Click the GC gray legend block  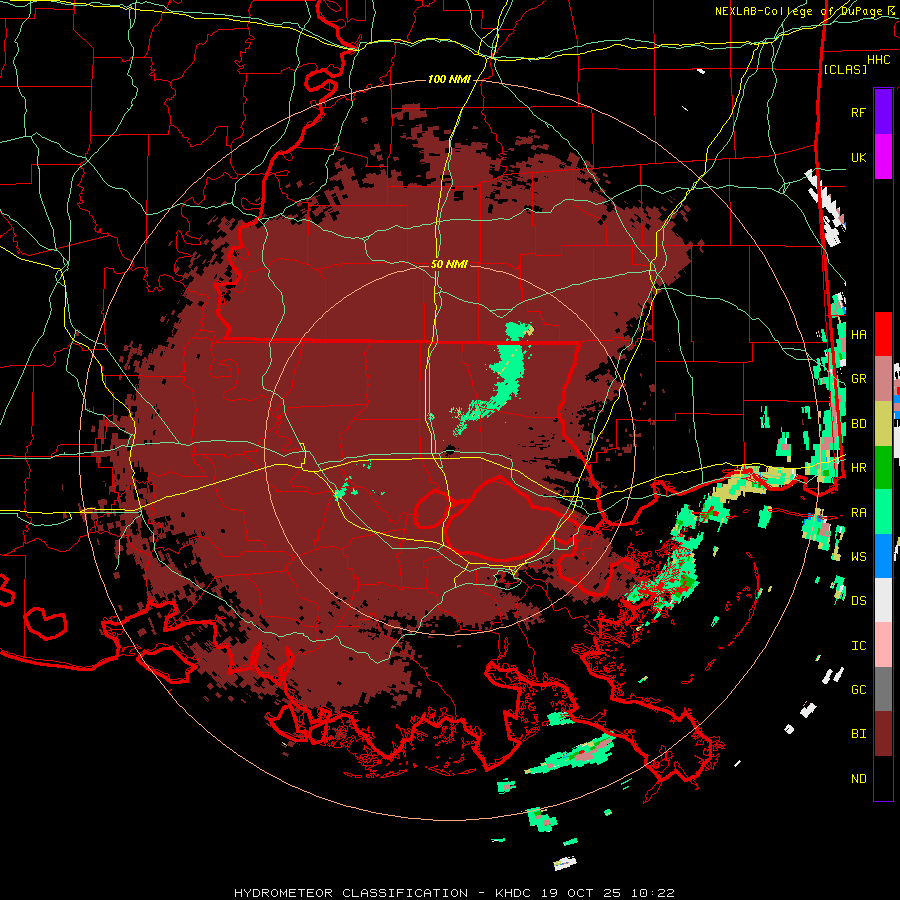(x=883, y=689)
